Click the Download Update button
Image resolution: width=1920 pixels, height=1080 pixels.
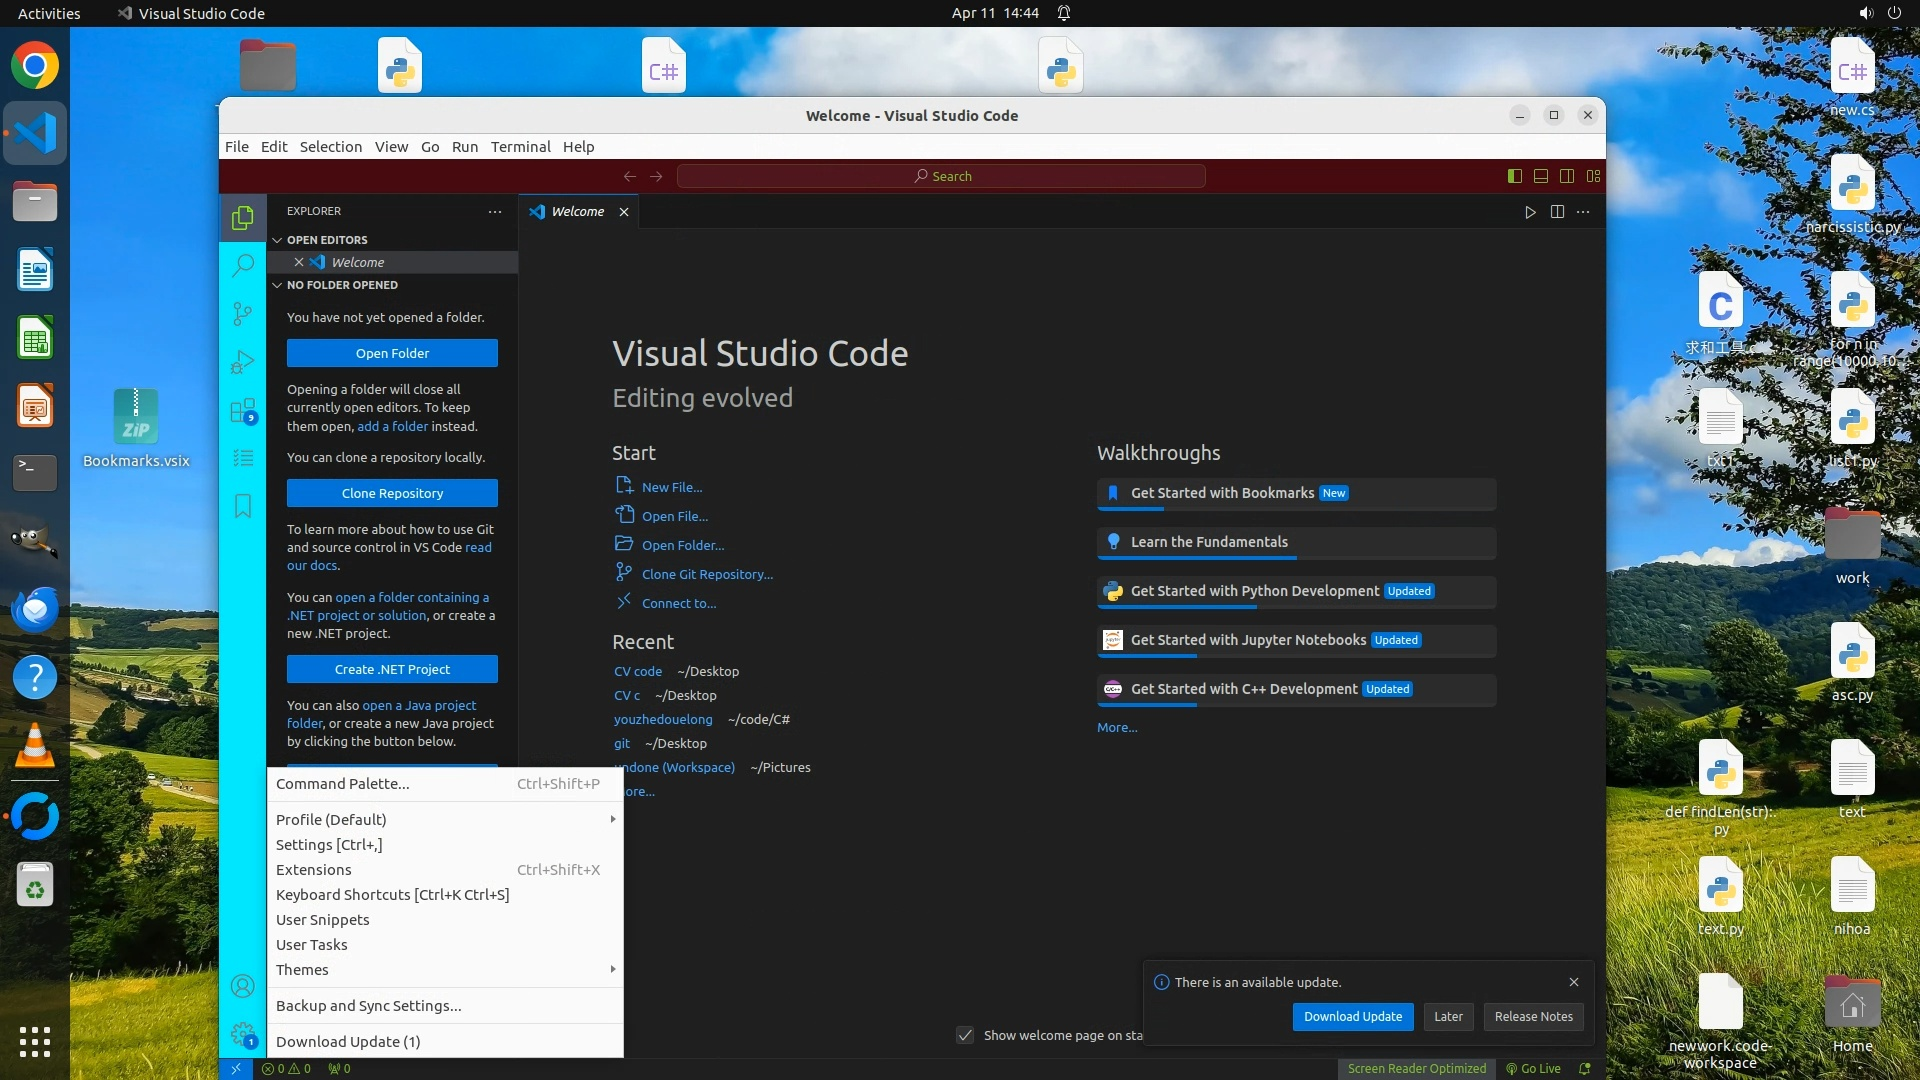click(1352, 1017)
